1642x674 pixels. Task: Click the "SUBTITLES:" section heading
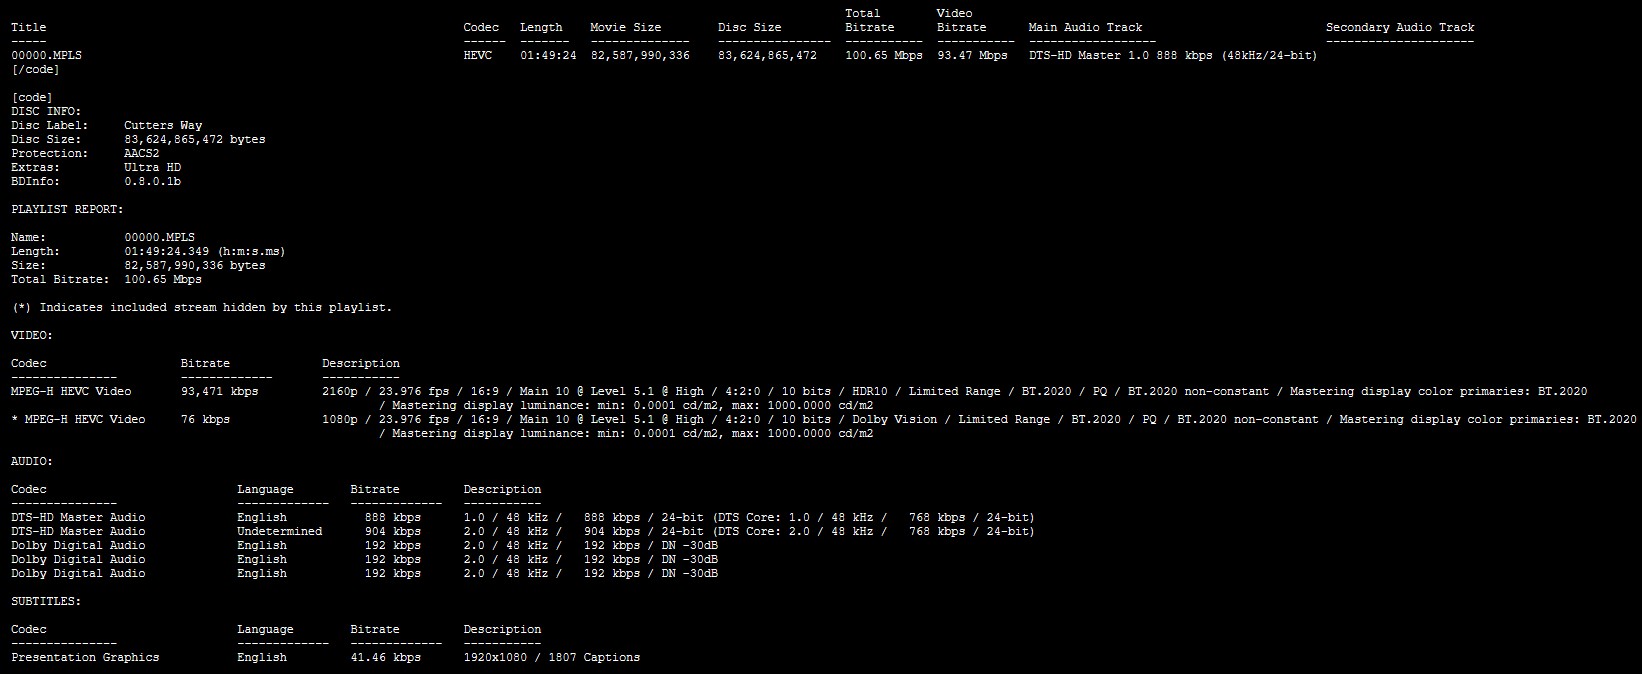(46, 602)
